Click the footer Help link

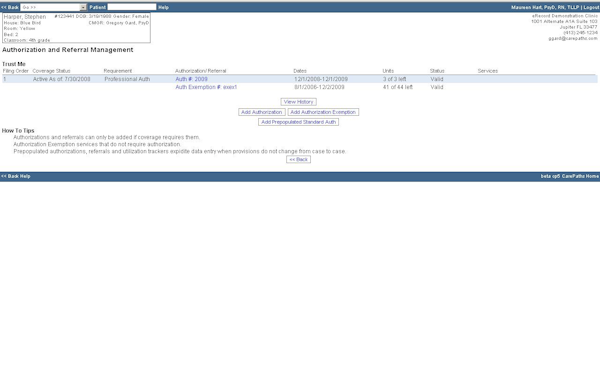(x=25, y=176)
